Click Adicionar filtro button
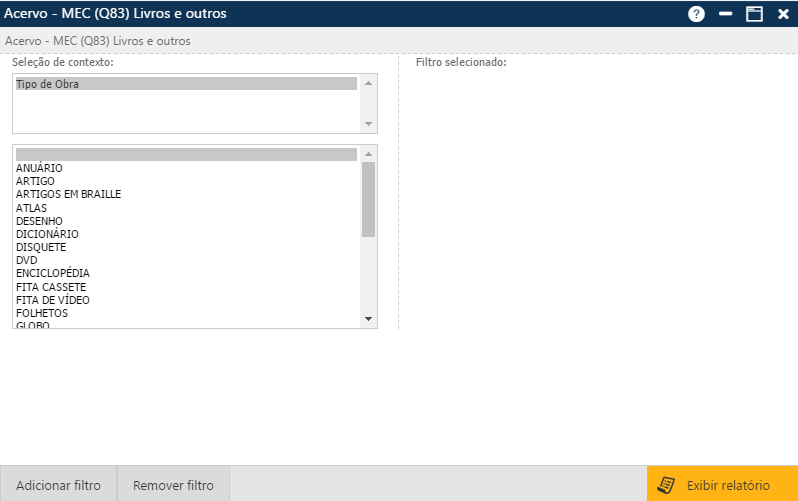Viewport: 798px width, 501px height. pyautogui.click(x=58, y=484)
